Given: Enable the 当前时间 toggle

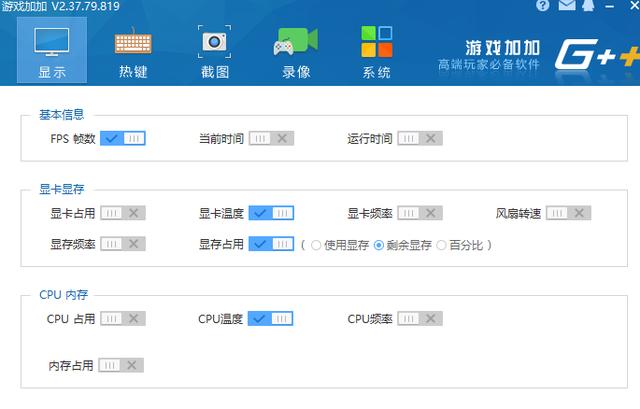Looking at the screenshot, I should click(271, 138).
